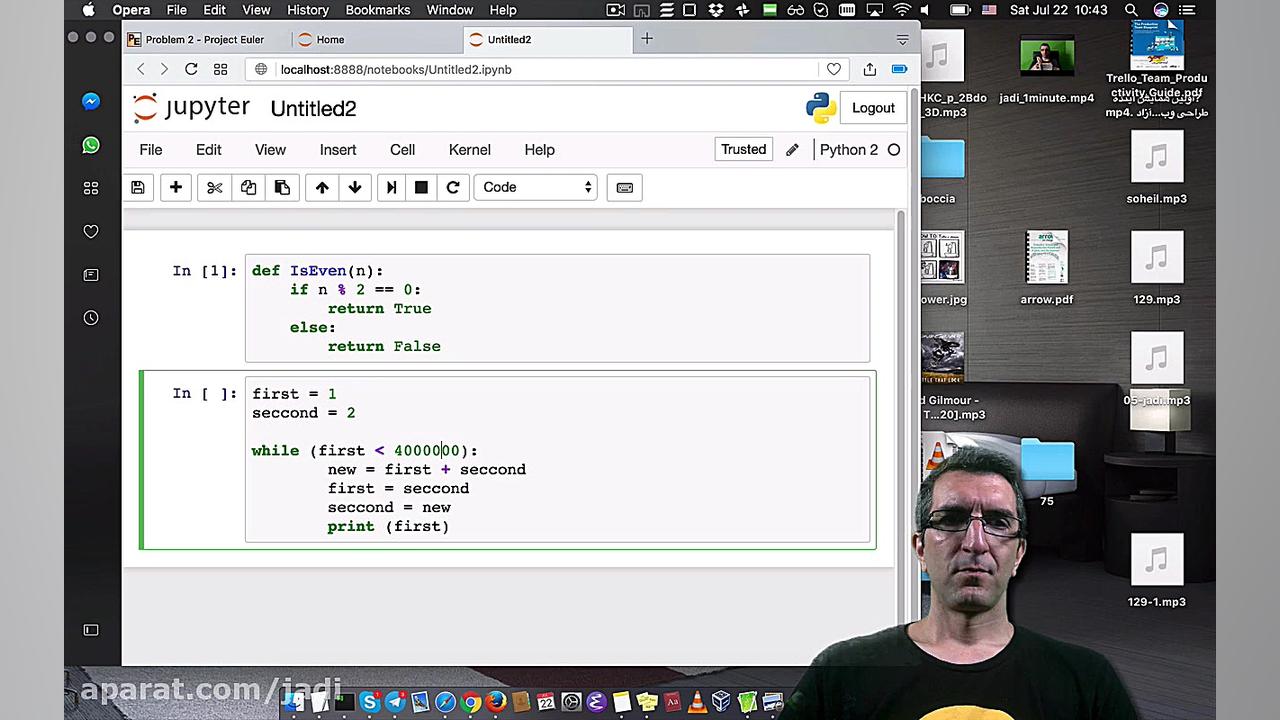Click the Python 2 kernel indicator
This screenshot has height=720, width=1280.
tap(859, 150)
